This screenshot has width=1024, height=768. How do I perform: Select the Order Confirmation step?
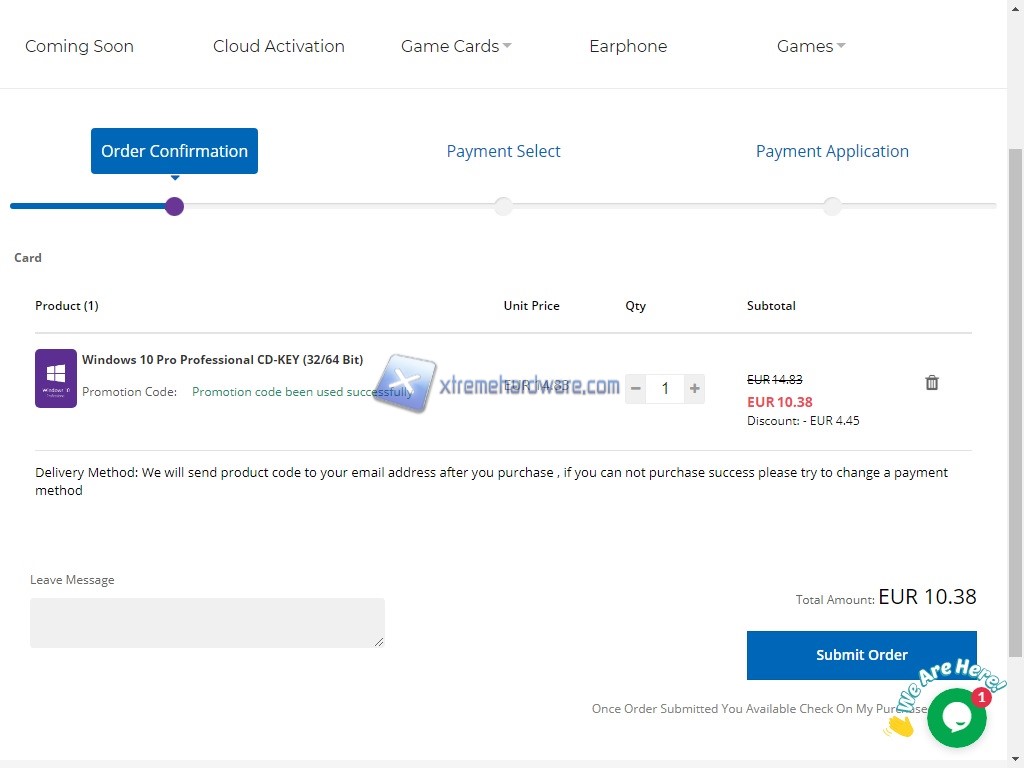pyautogui.click(x=174, y=151)
